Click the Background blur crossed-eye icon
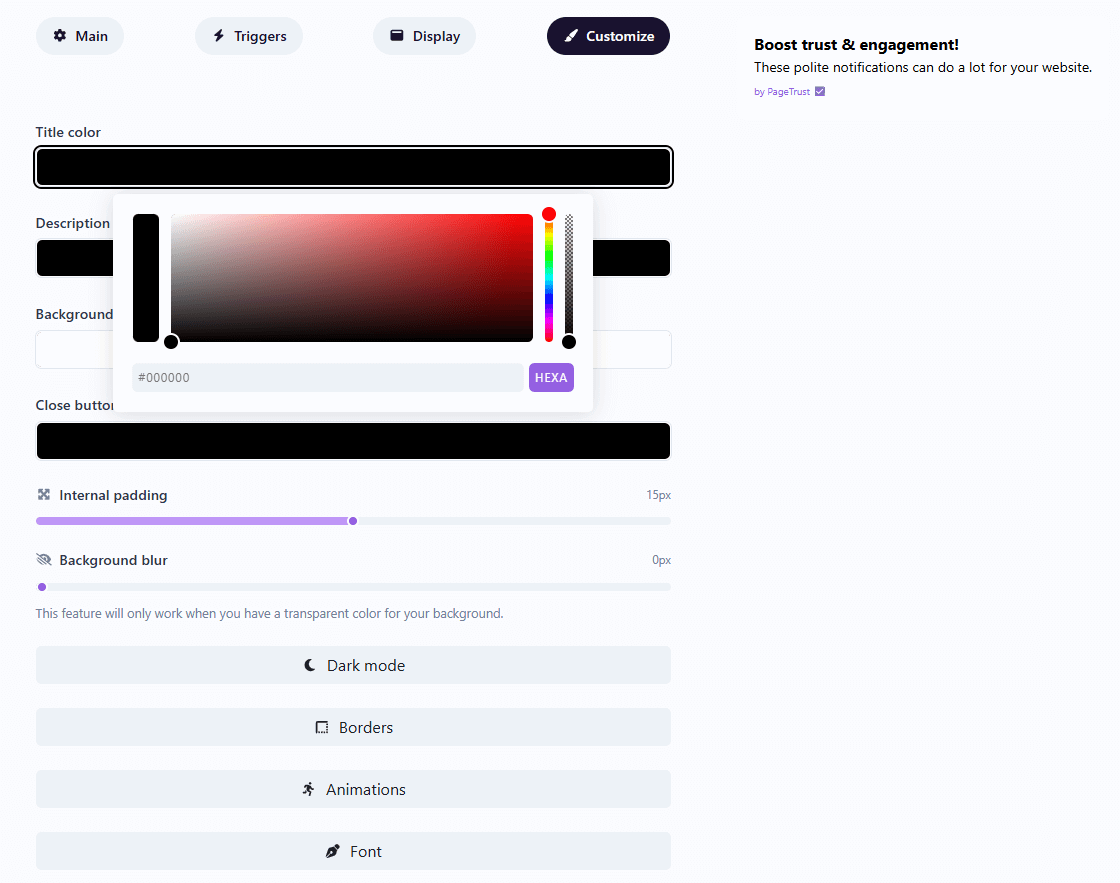Screen dimensions: 1120x883 (x=44, y=560)
